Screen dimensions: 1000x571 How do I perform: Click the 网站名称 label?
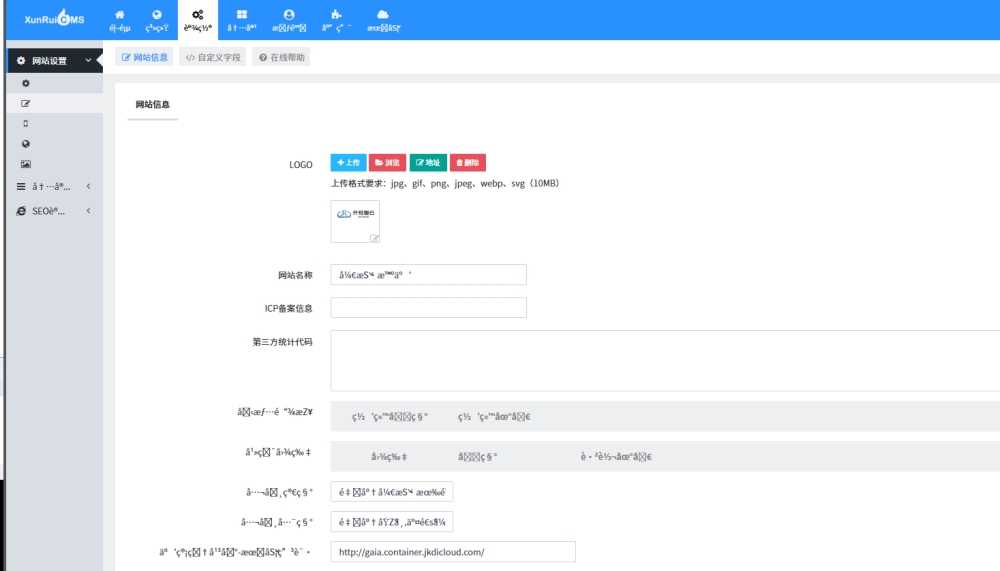[x=295, y=276]
